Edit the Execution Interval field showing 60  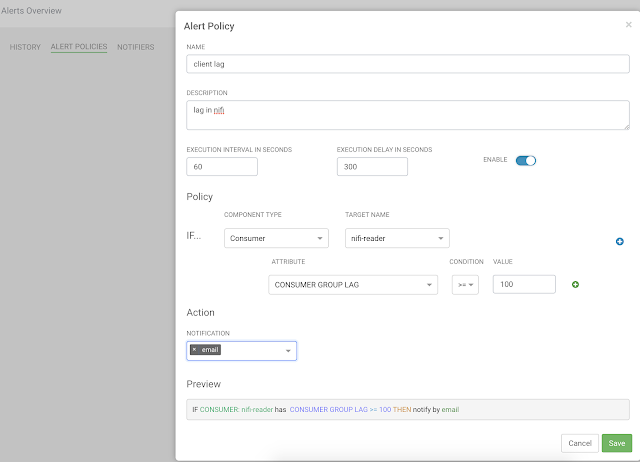(x=222, y=167)
